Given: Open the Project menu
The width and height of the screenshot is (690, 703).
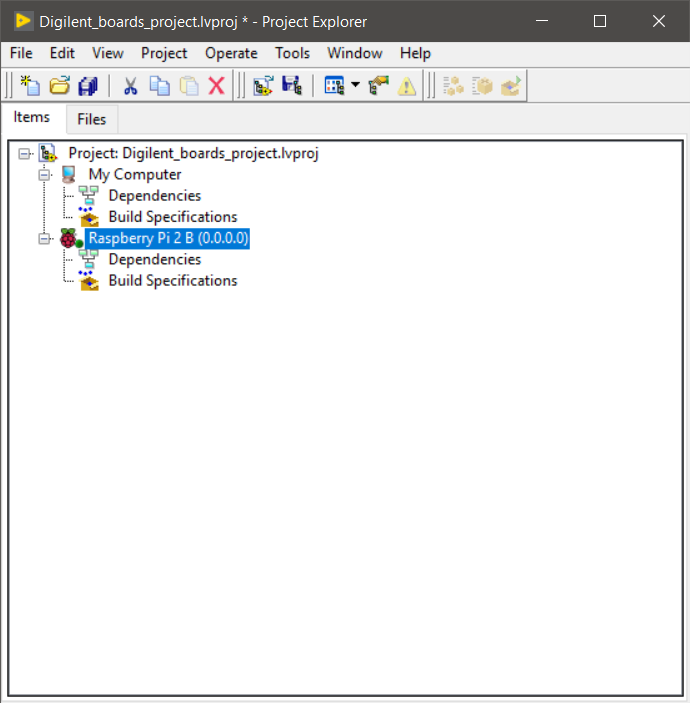Looking at the screenshot, I should pos(164,53).
